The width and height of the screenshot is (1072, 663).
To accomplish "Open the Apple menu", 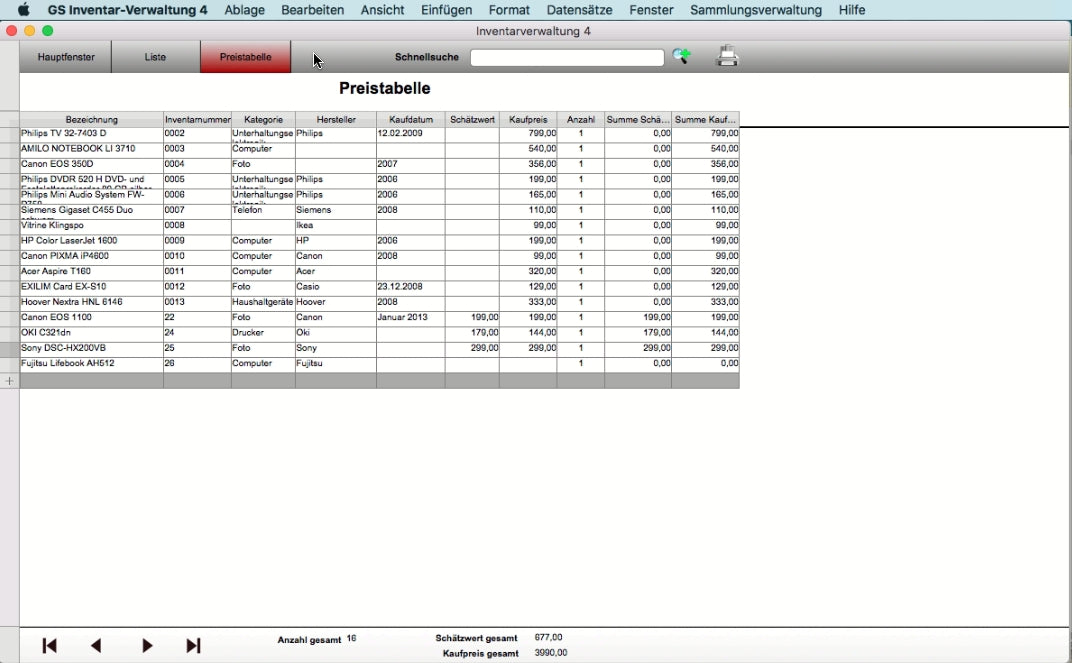I will click(x=23, y=10).
